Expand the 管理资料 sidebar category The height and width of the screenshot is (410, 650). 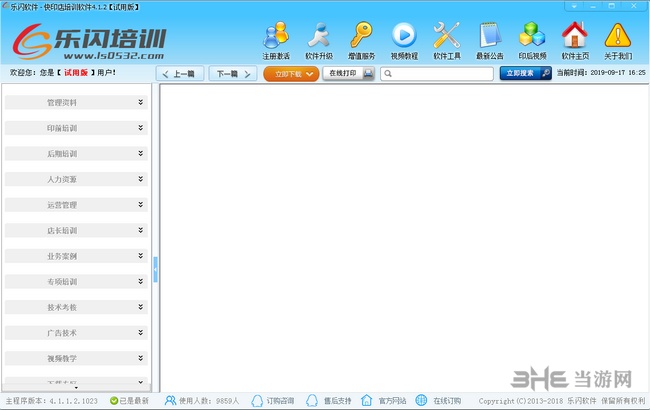point(76,102)
